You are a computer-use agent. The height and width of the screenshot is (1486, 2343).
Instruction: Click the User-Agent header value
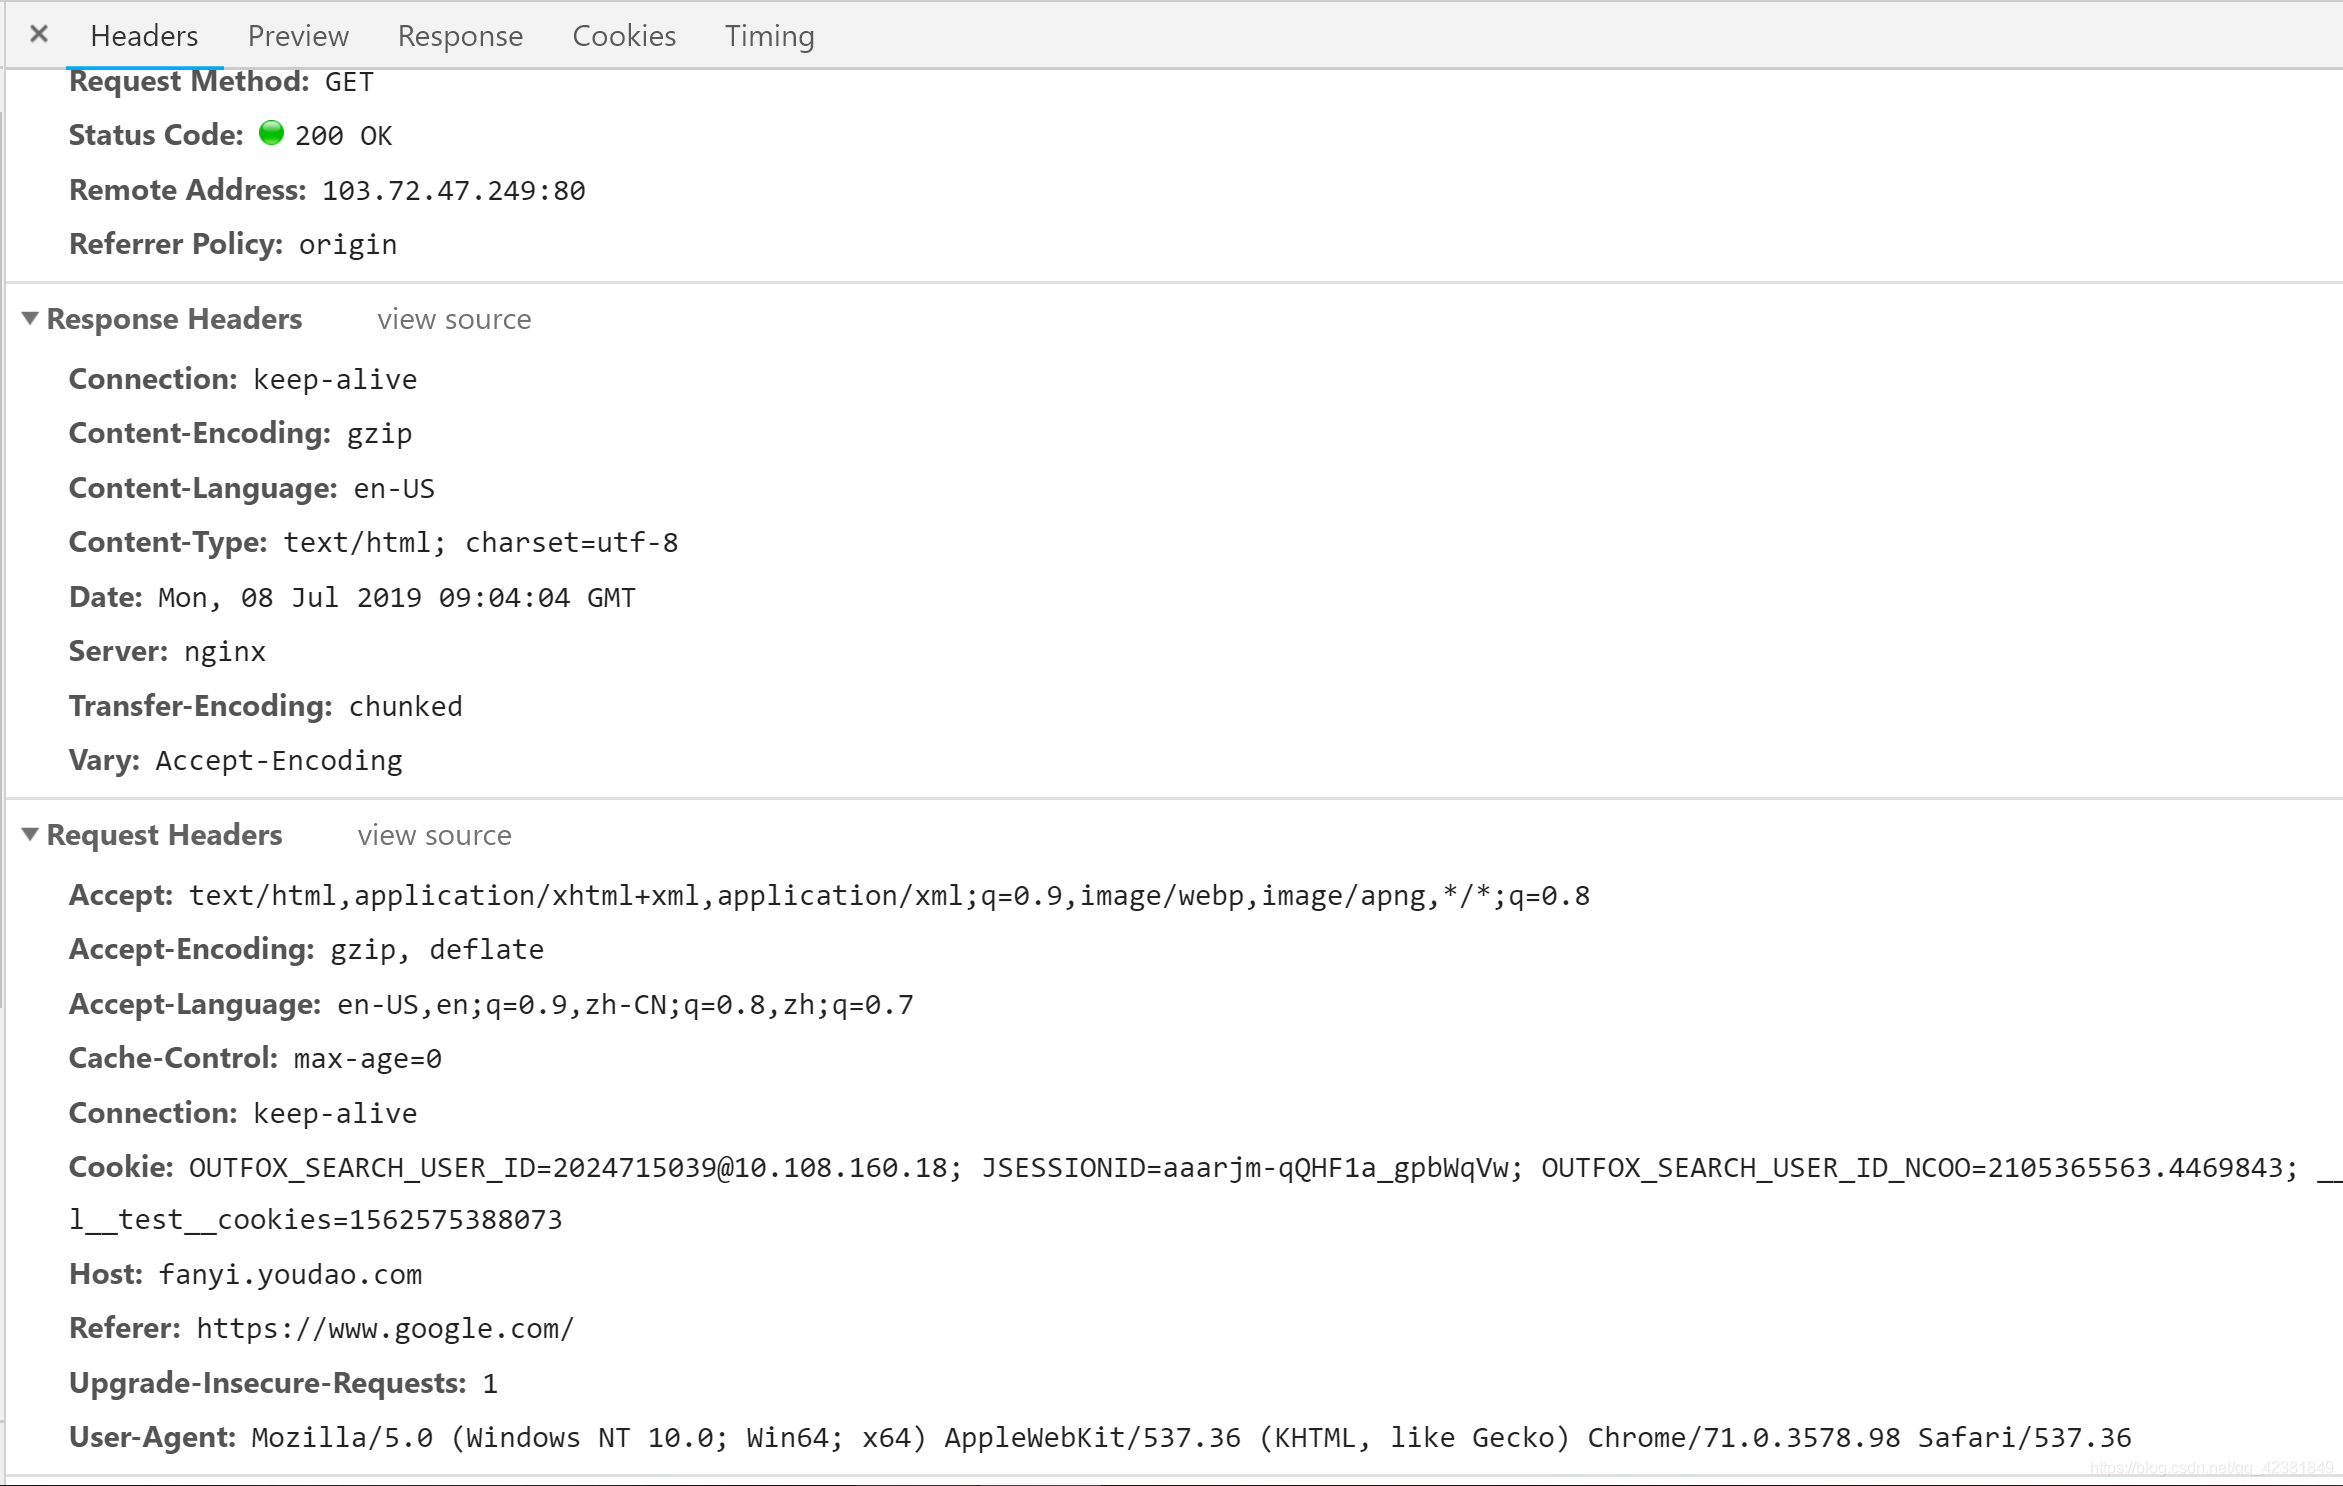point(1190,1438)
